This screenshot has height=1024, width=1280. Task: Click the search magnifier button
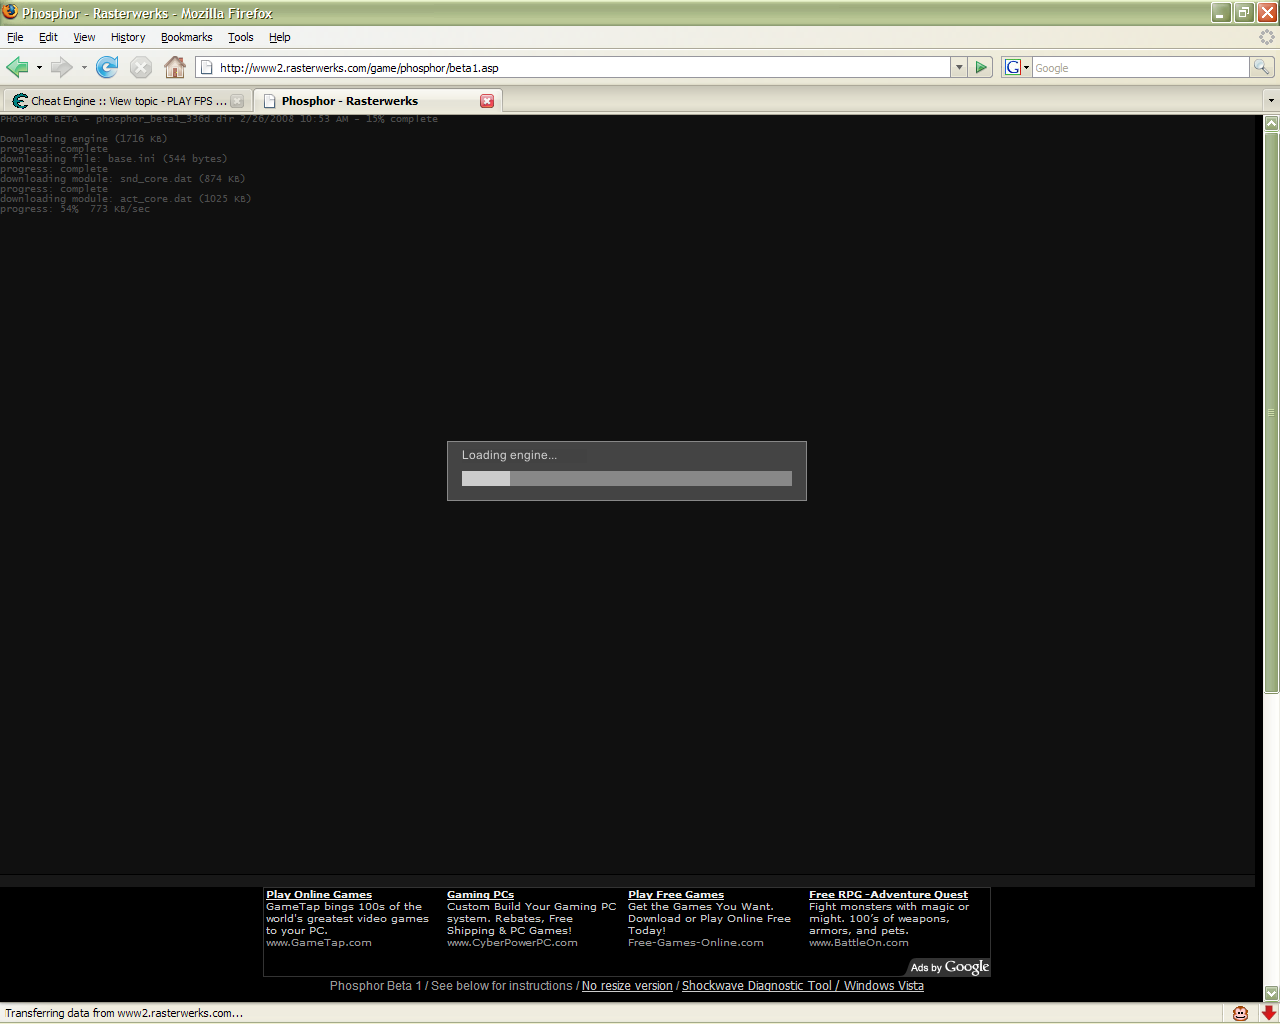(1262, 67)
